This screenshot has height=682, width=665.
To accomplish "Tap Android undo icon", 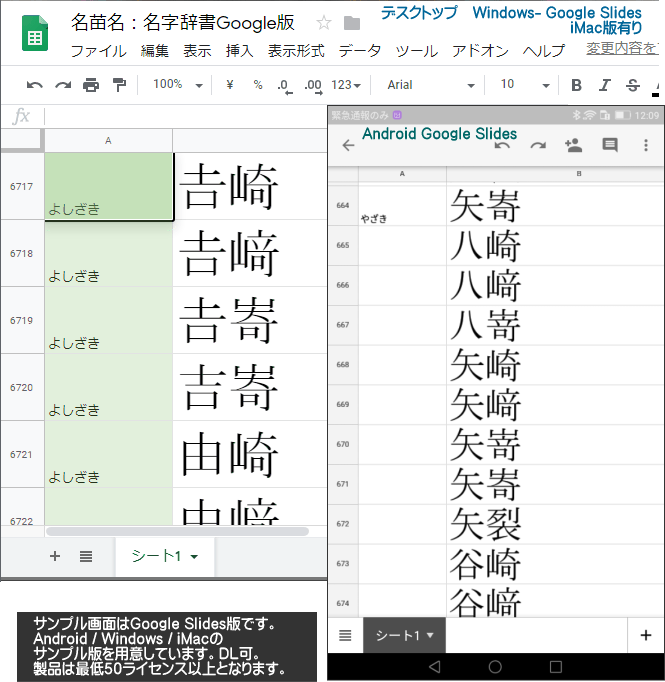I will (x=502, y=145).
